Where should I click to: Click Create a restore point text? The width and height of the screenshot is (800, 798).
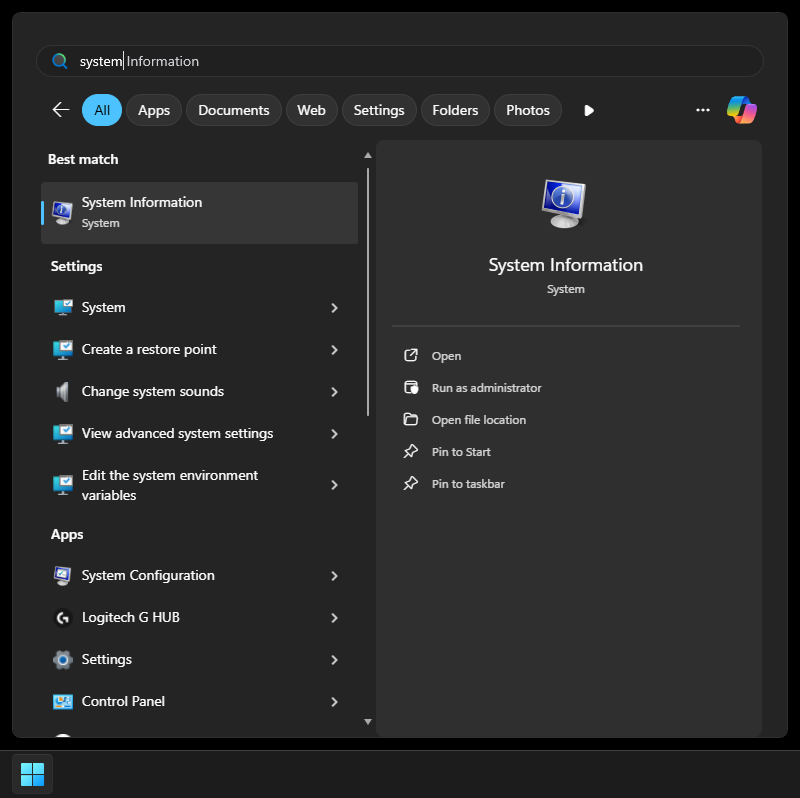(149, 350)
